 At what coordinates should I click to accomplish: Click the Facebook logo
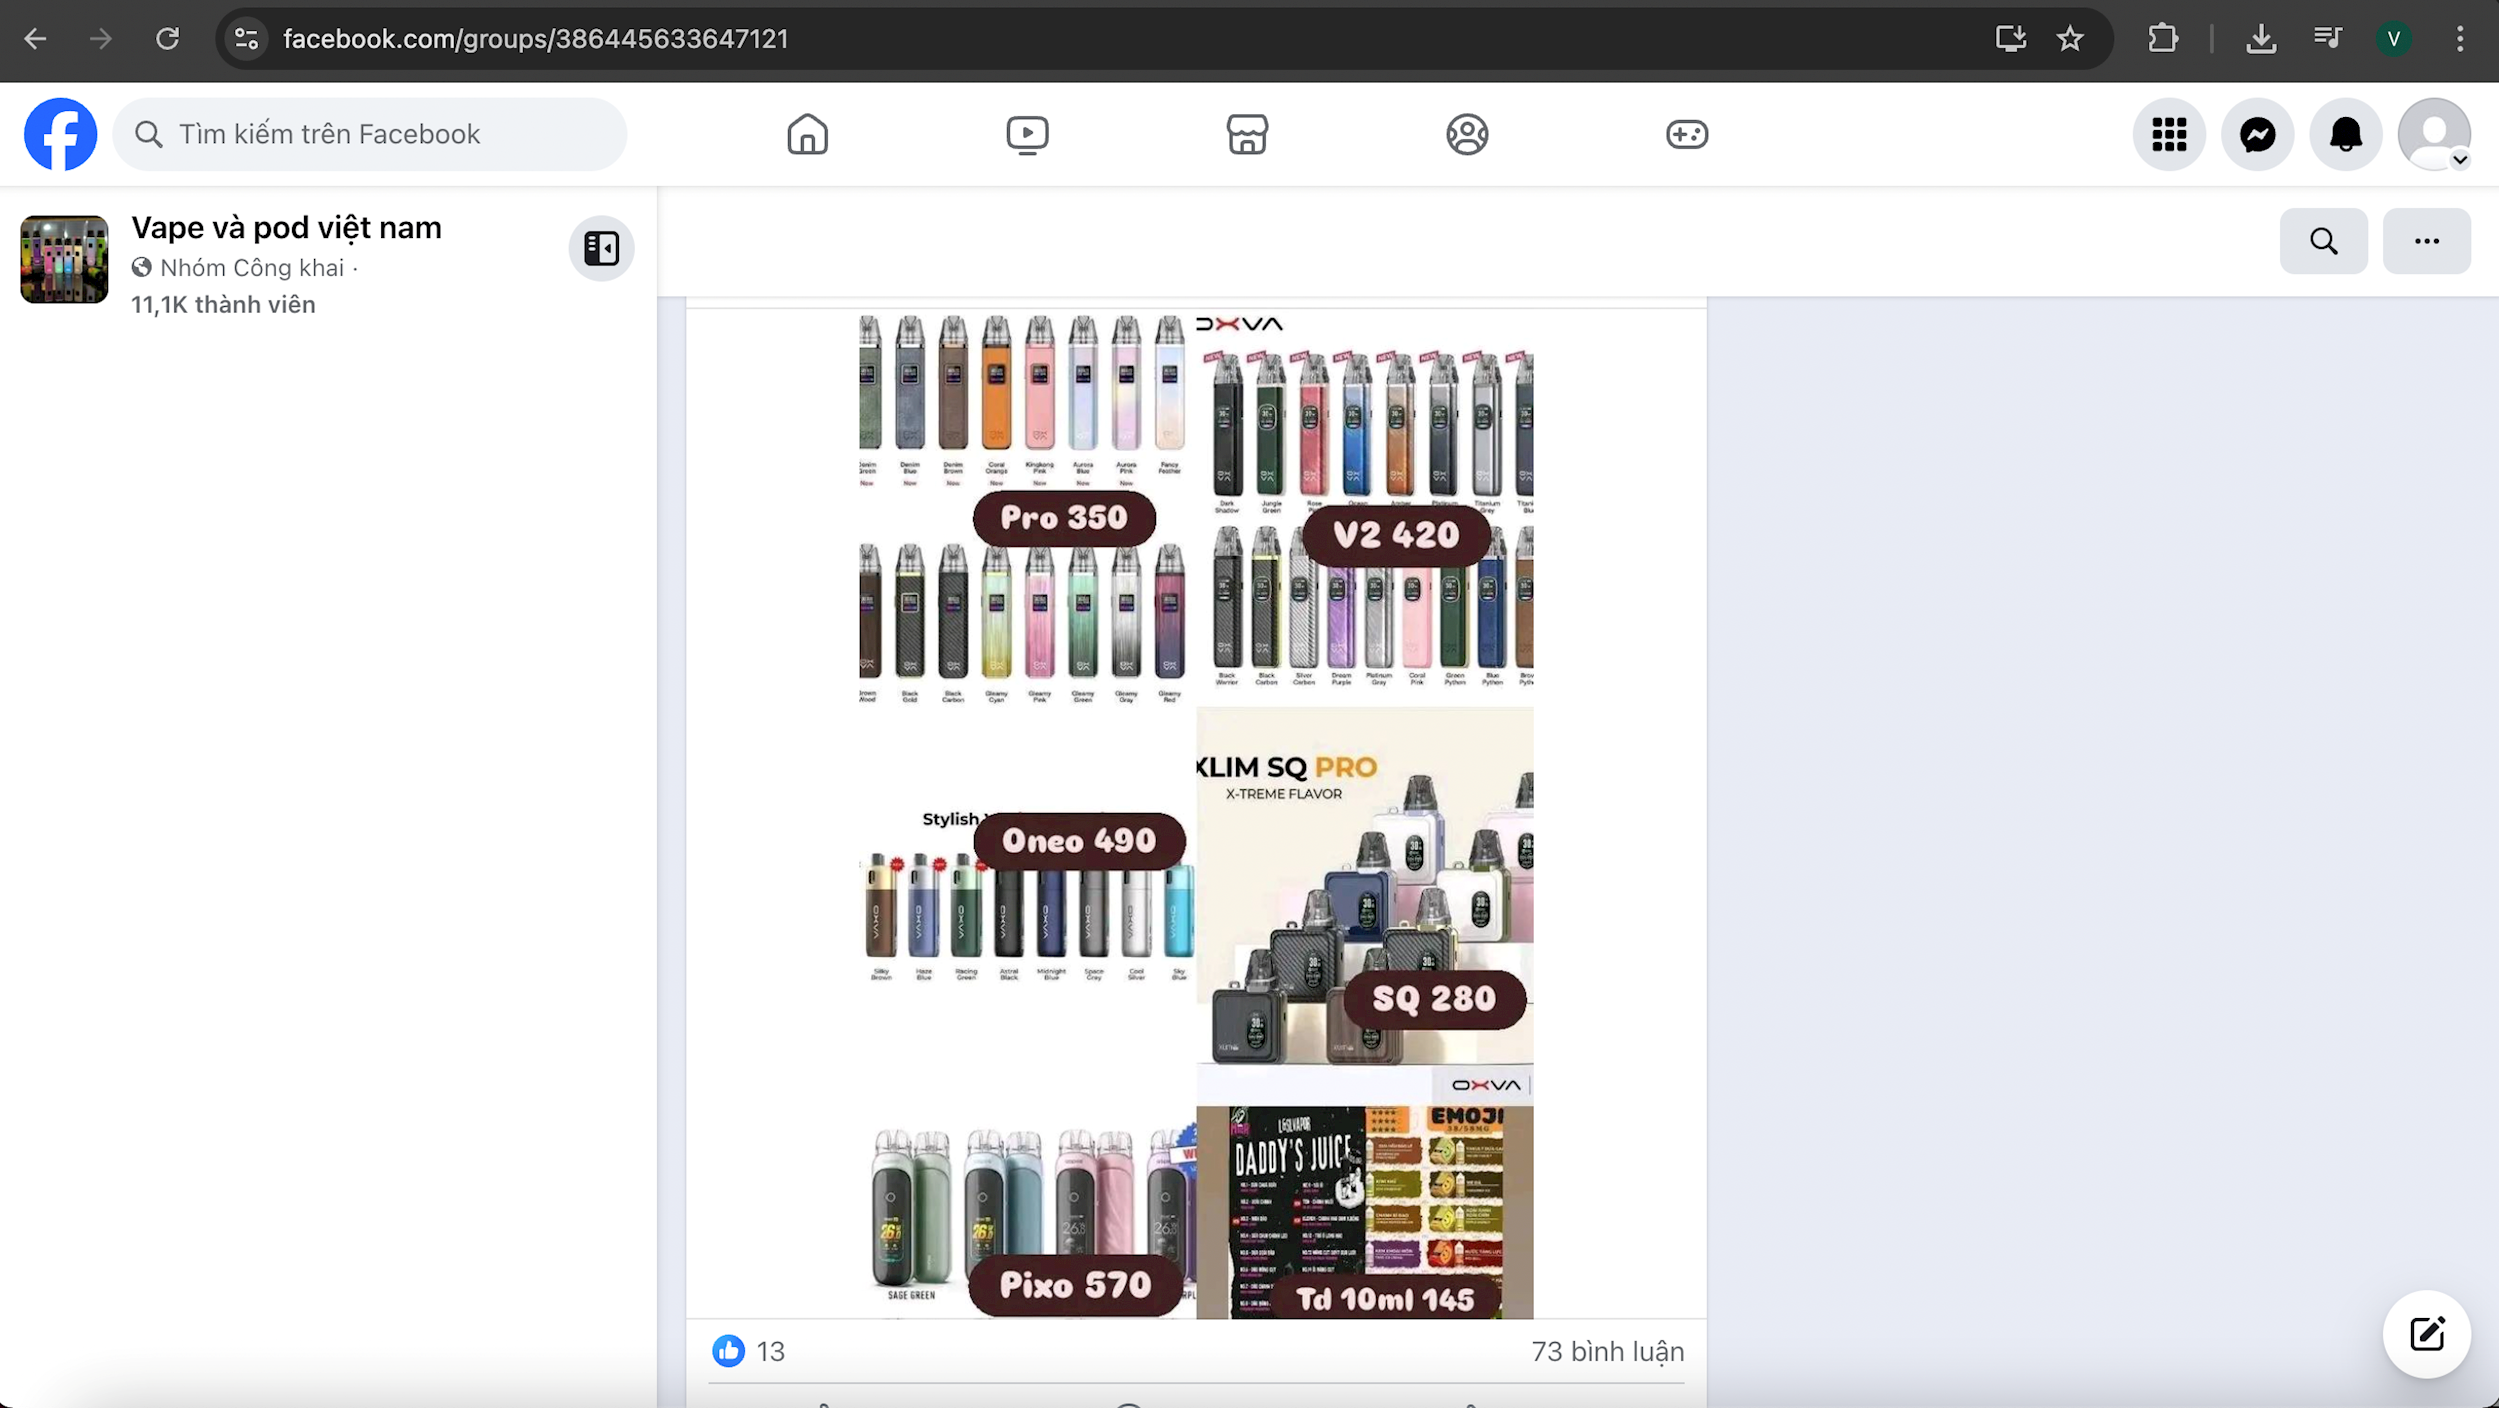point(60,134)
